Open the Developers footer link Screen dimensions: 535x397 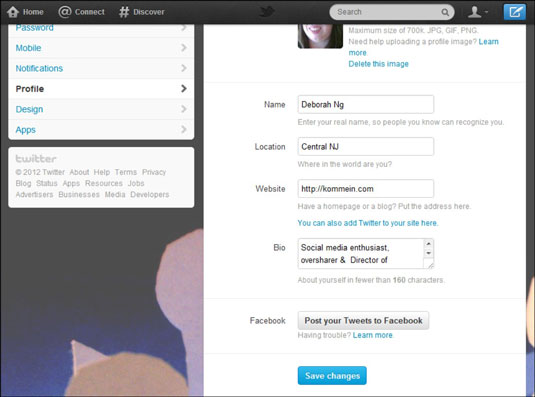(x=149, y=195)
